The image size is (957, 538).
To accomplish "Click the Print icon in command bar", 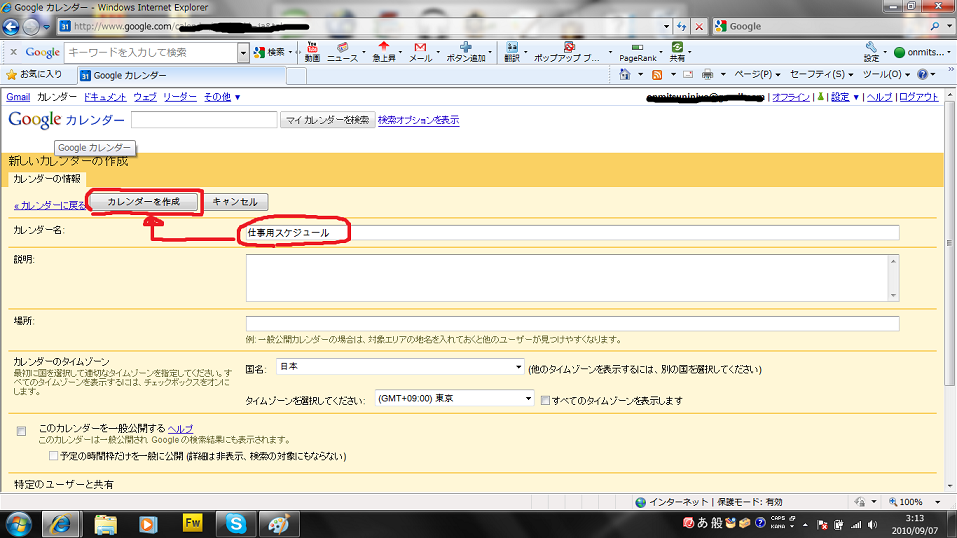I will (707, 75).
